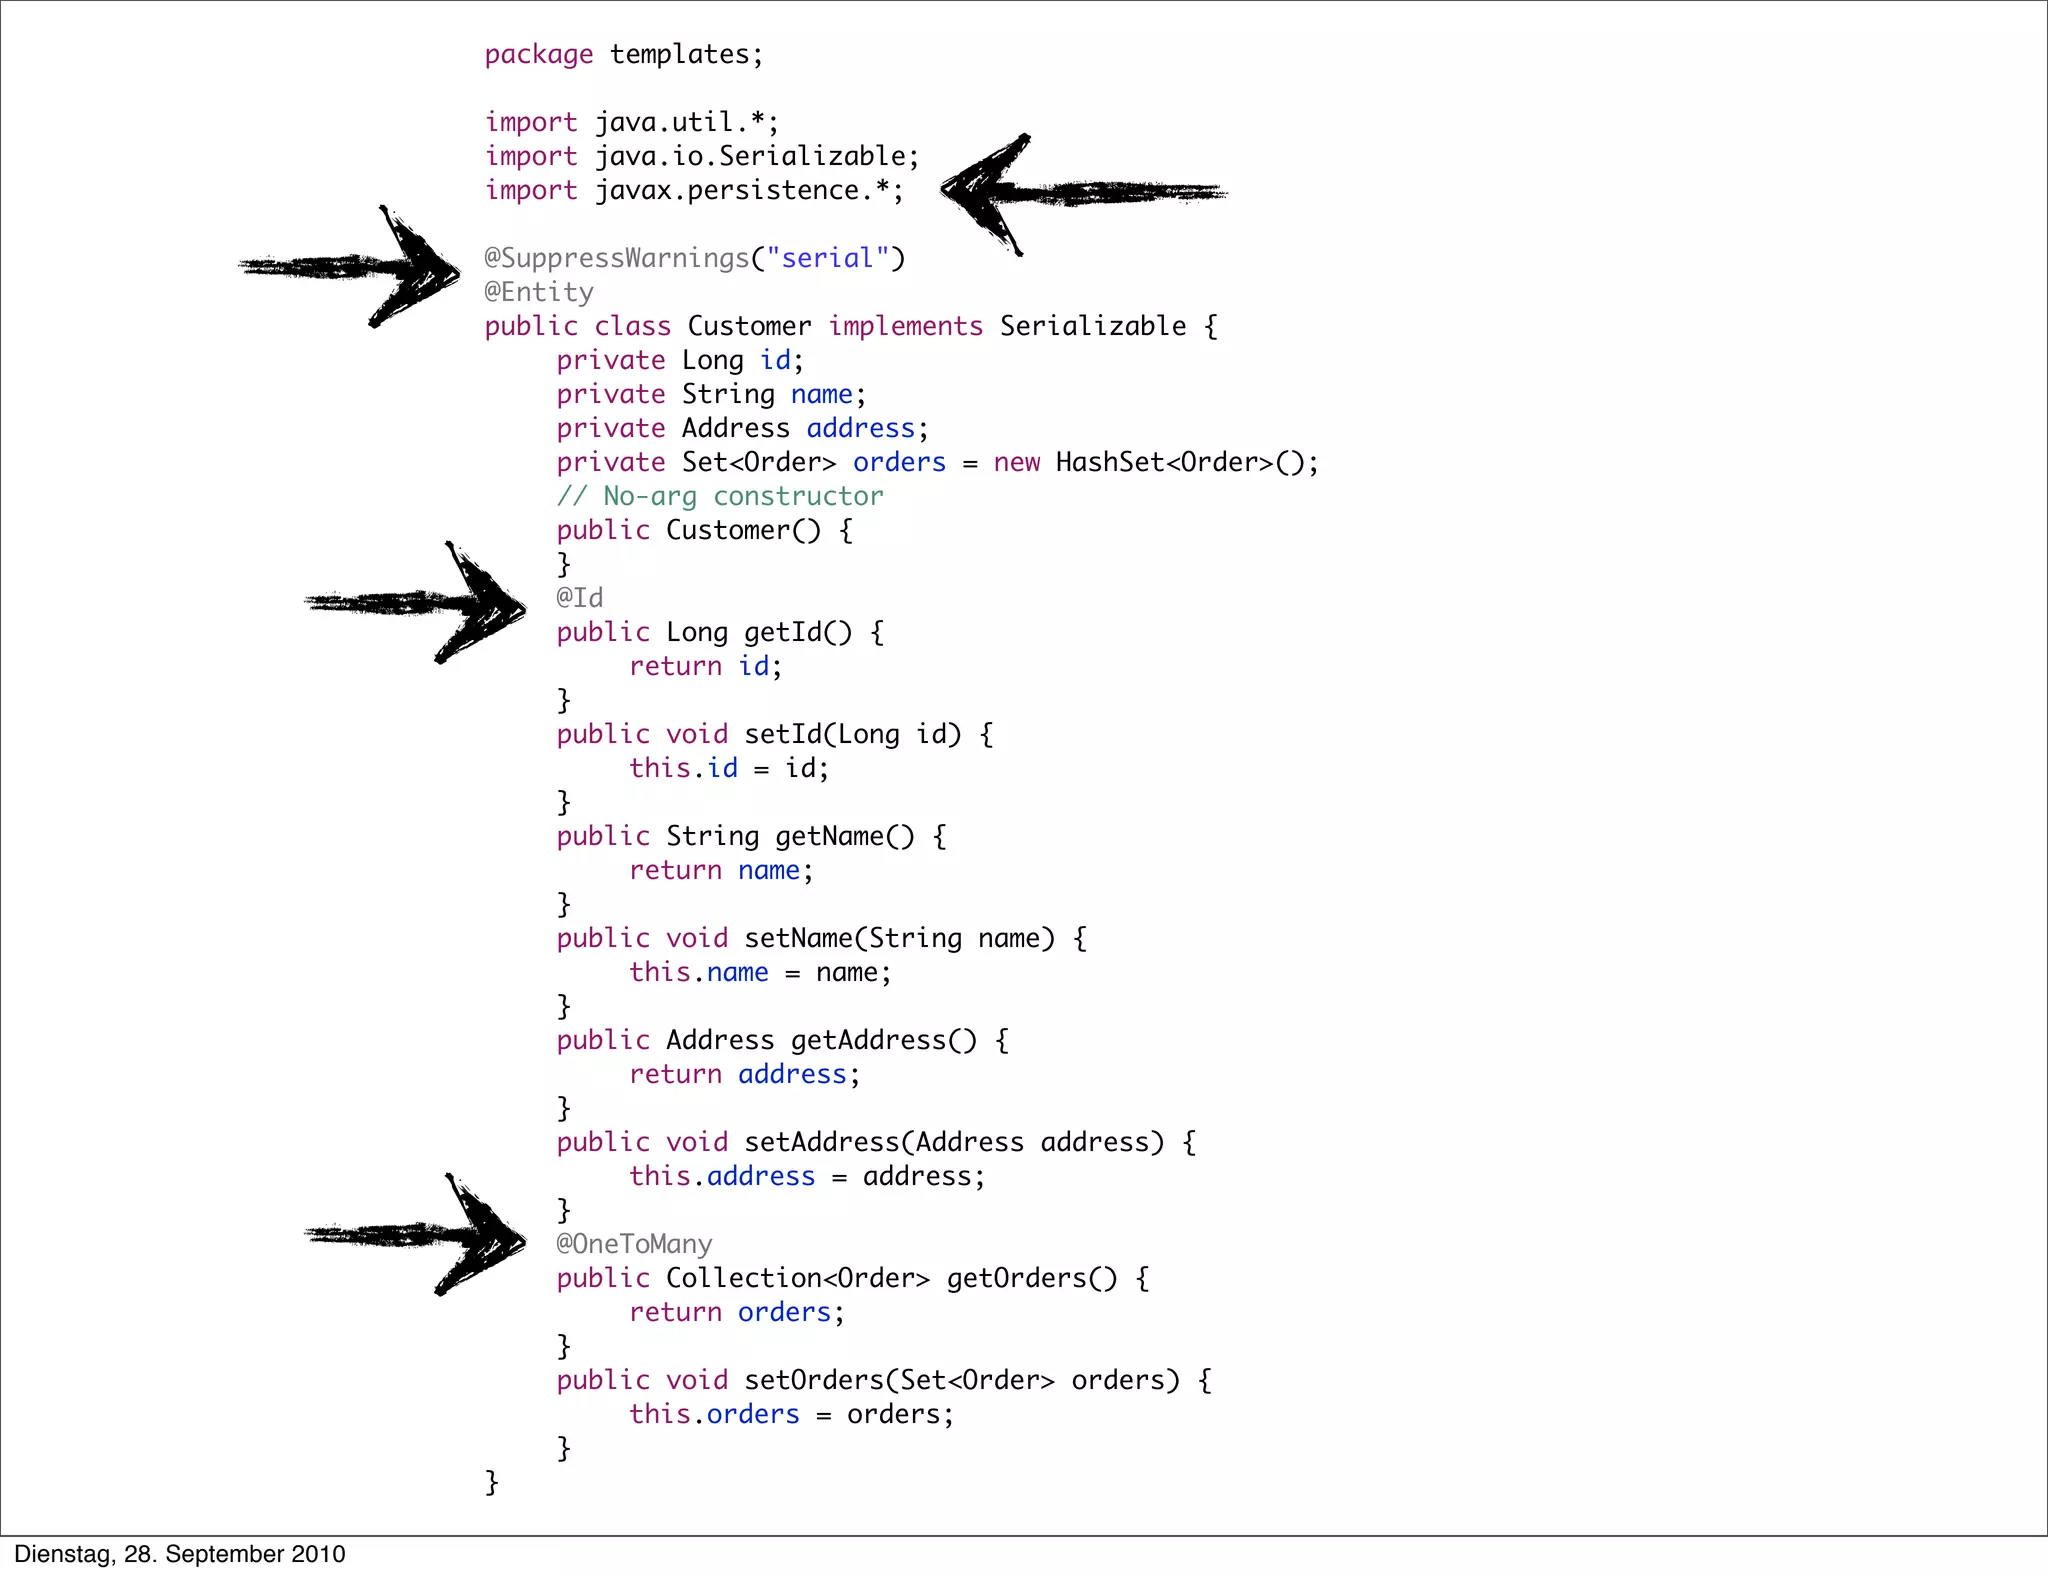Click the import java.io.Serializable line
2048x1576 pixels.
click(701, 156)
